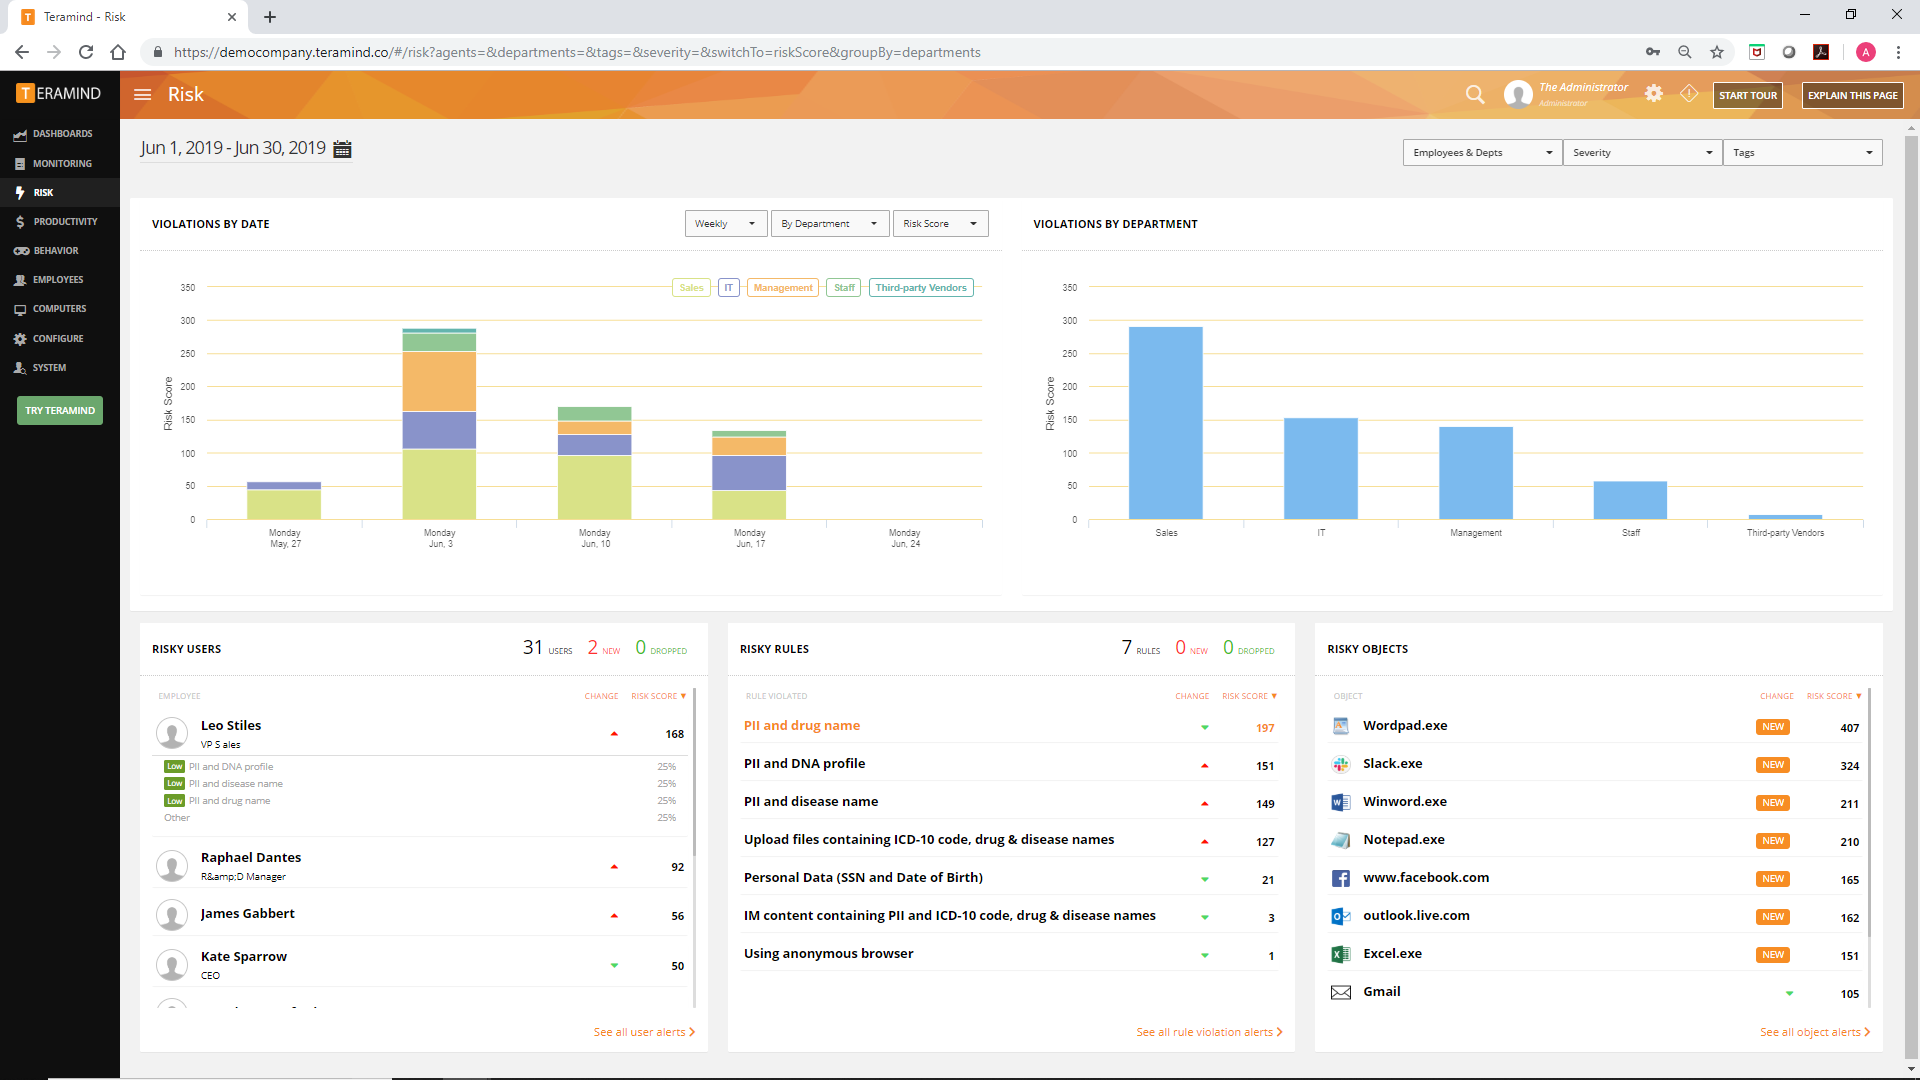Image resolution: width=1920 pixels, height=1080 pixels.
Task: Open the Severity filter dropdown
Action: [1642, 153]
